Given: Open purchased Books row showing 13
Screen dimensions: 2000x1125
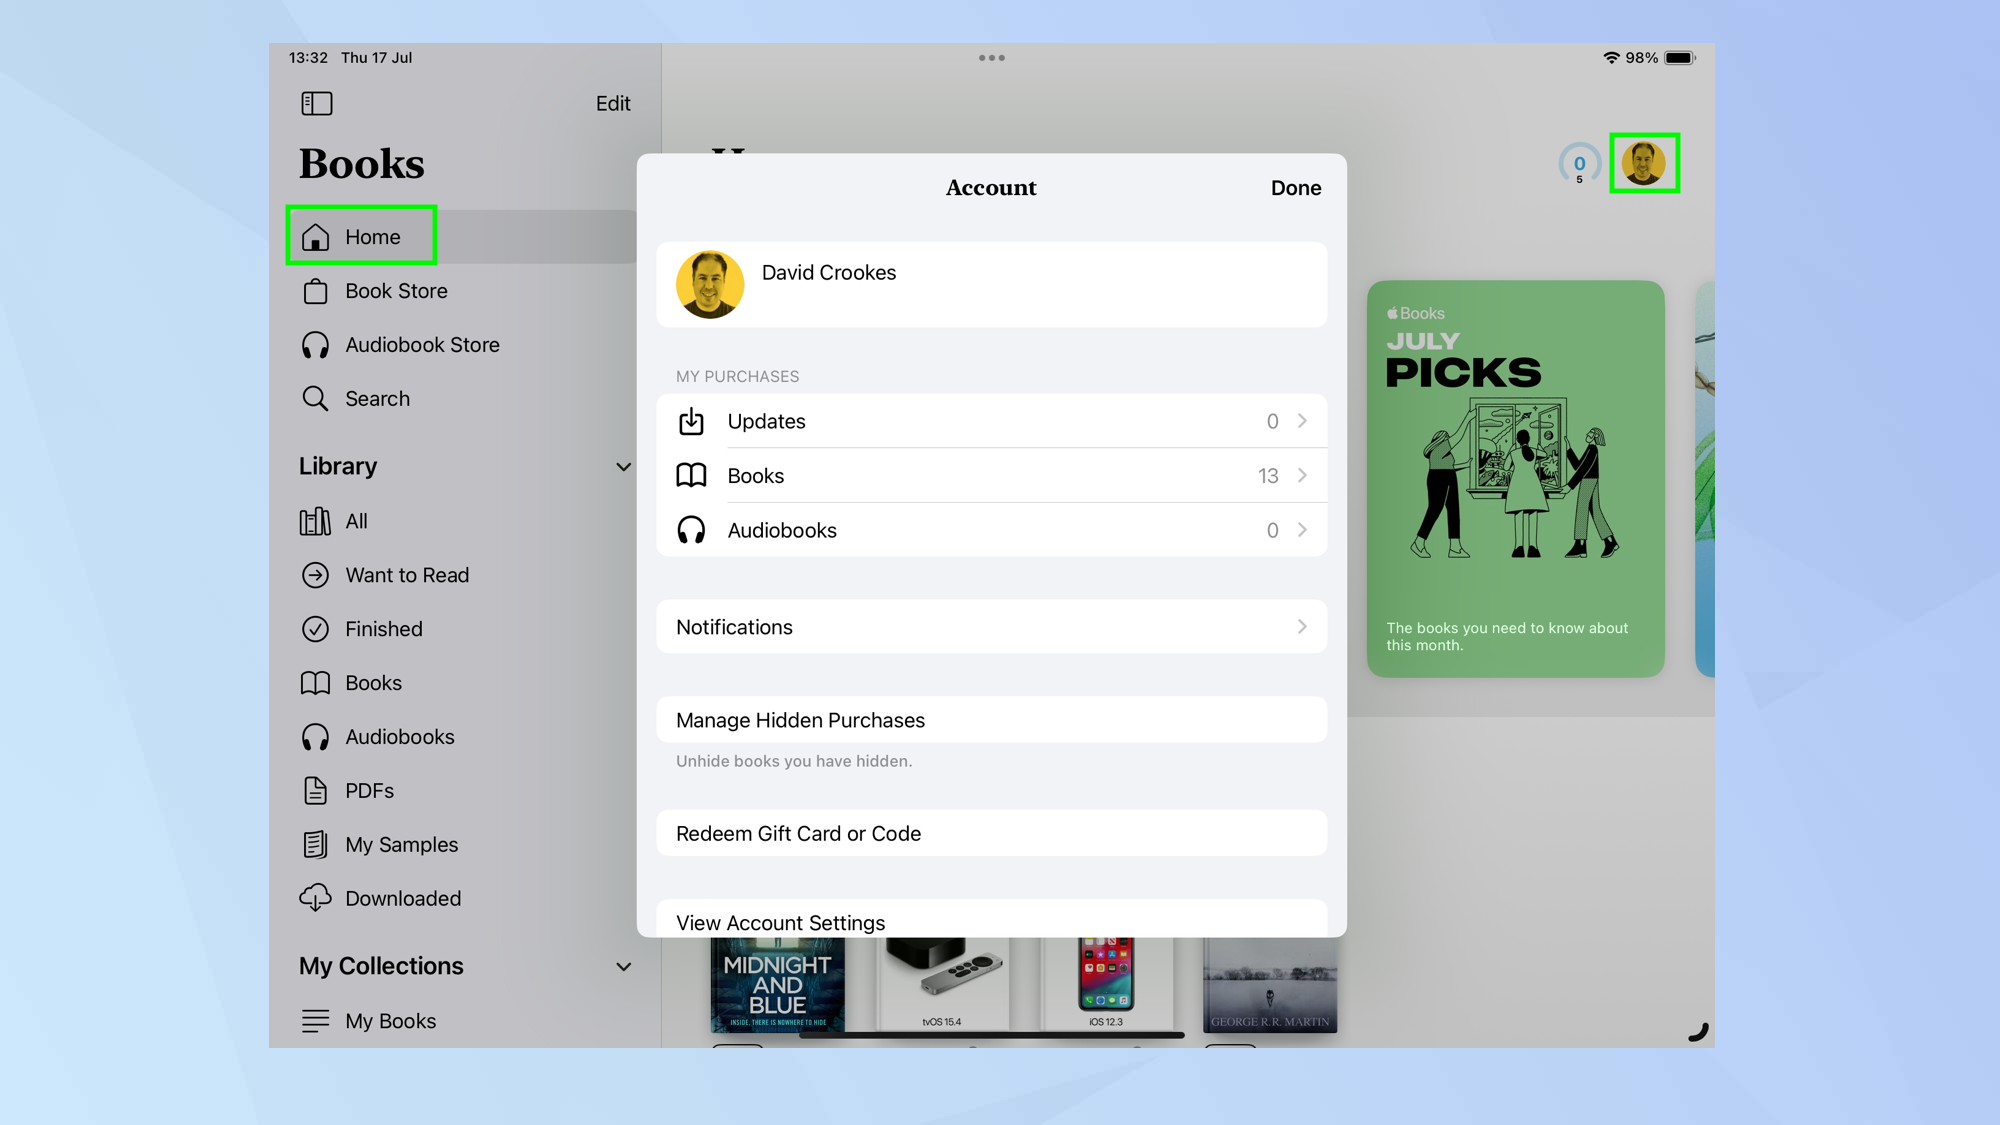Looking at the screenshot, I should [x=990, y=476].
